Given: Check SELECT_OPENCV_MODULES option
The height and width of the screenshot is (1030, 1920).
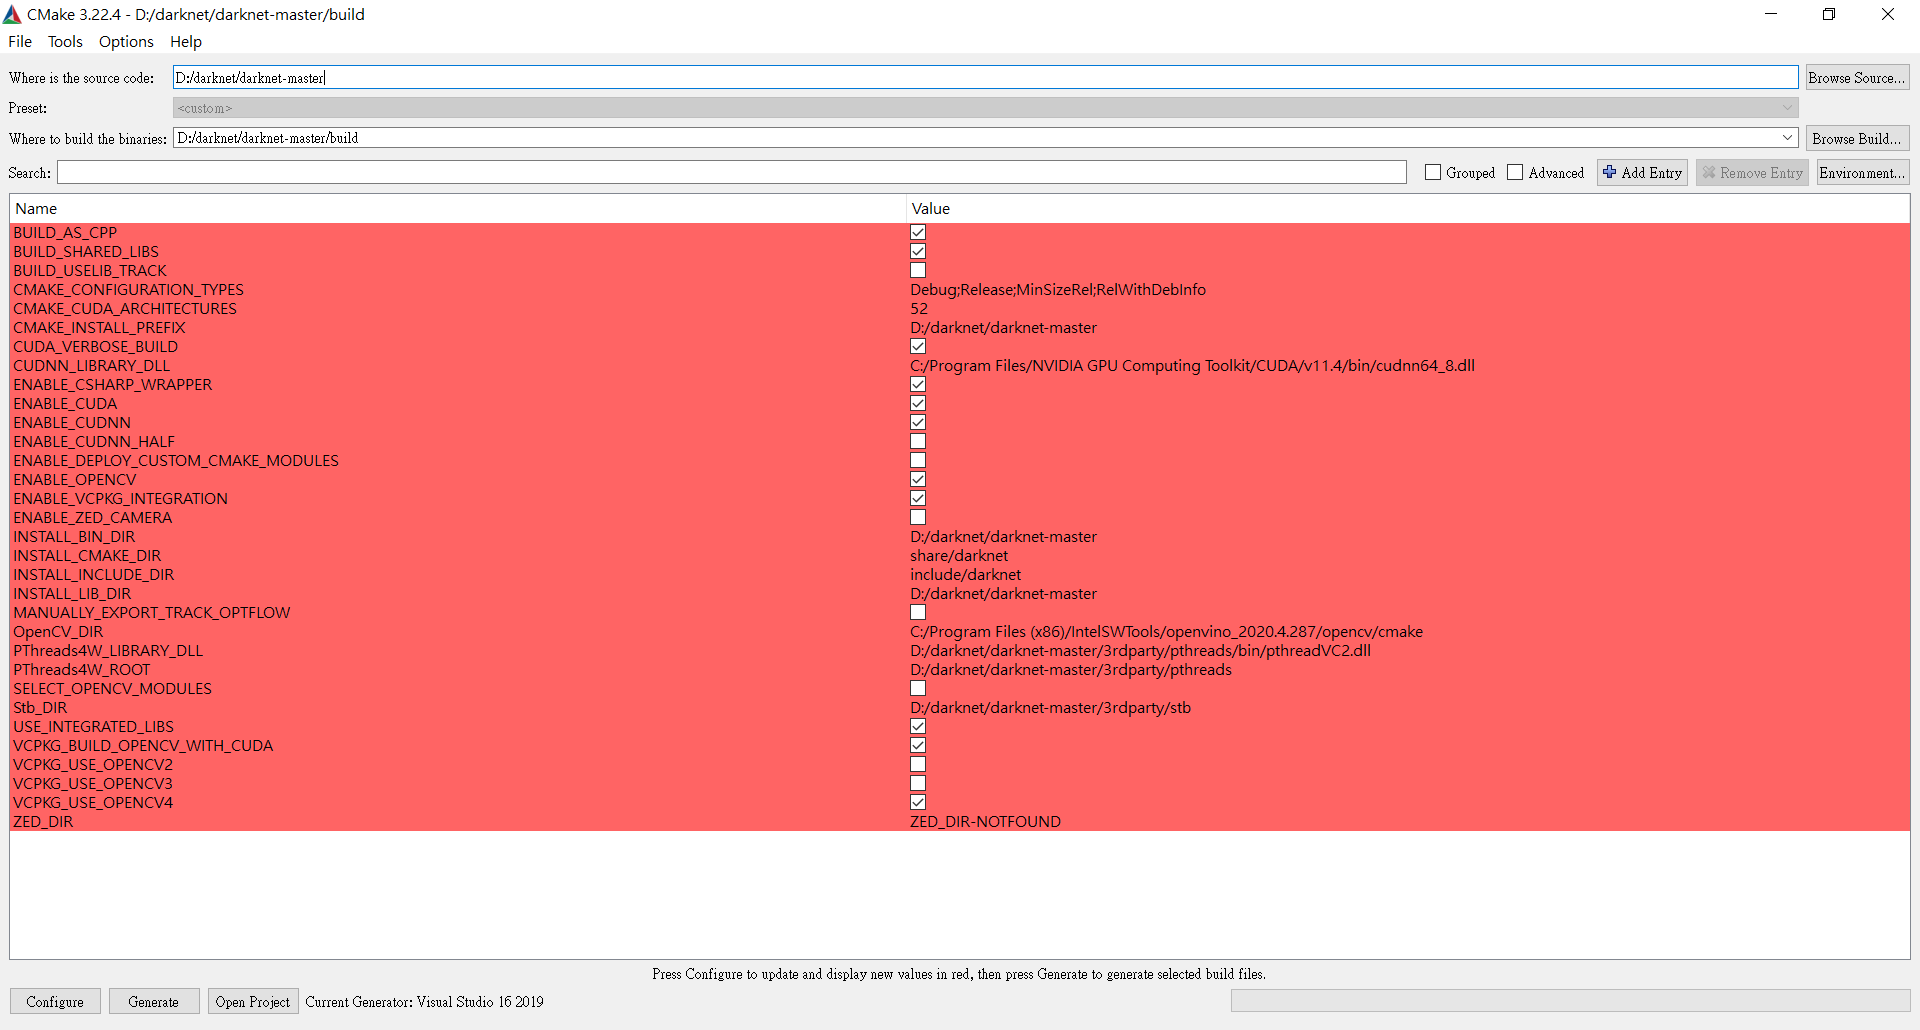Looking at the screenshot, I should pos(918,688).
